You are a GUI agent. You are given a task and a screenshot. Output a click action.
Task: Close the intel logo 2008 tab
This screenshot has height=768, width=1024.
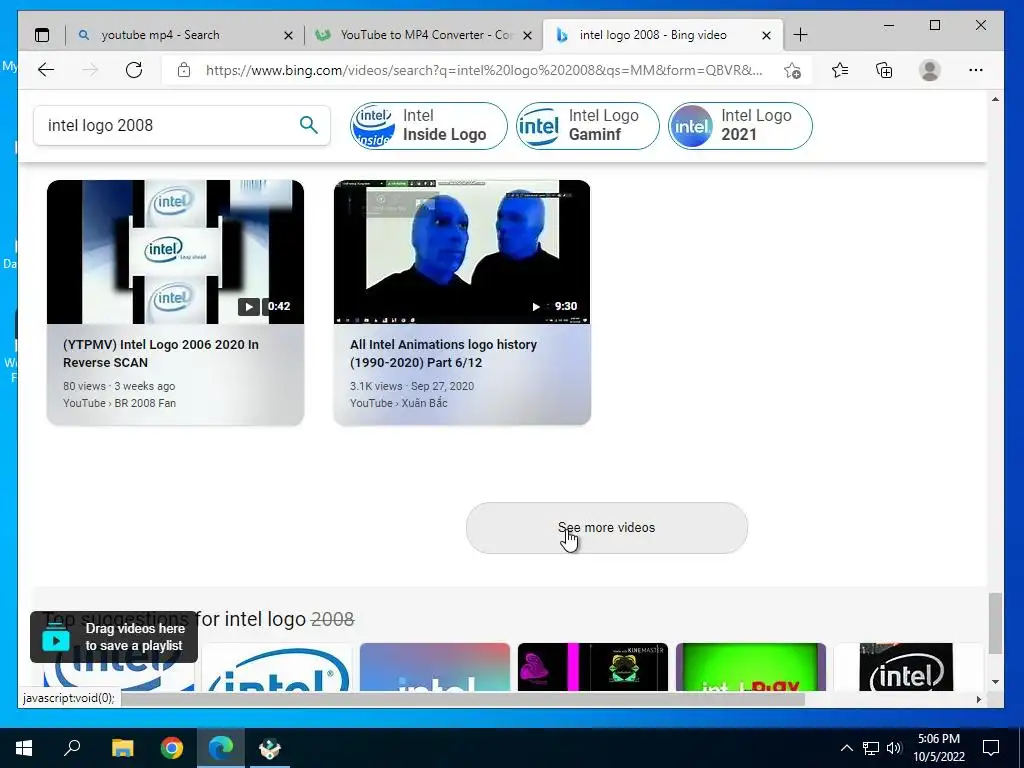point(767,35)
